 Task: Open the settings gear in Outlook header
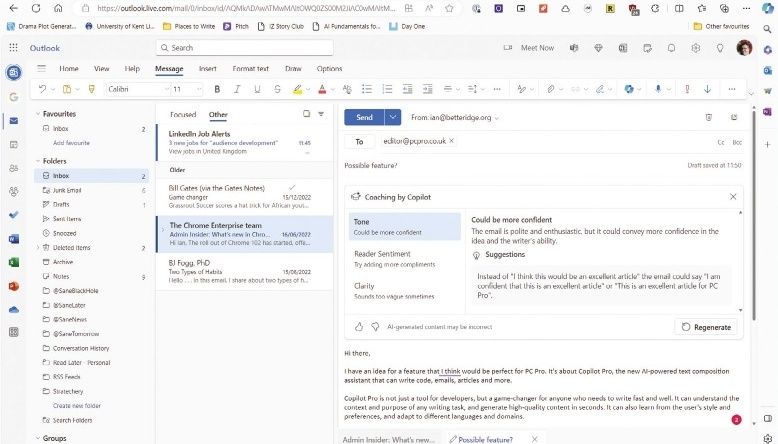click(x=696, y=48)
